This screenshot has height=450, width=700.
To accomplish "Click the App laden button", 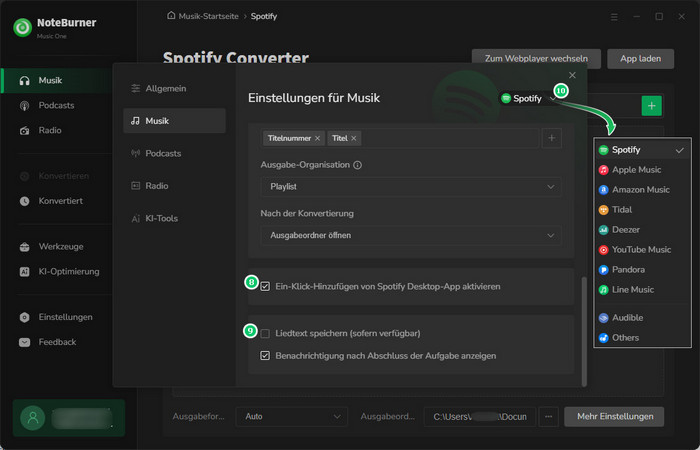I will tap(640, 58).
